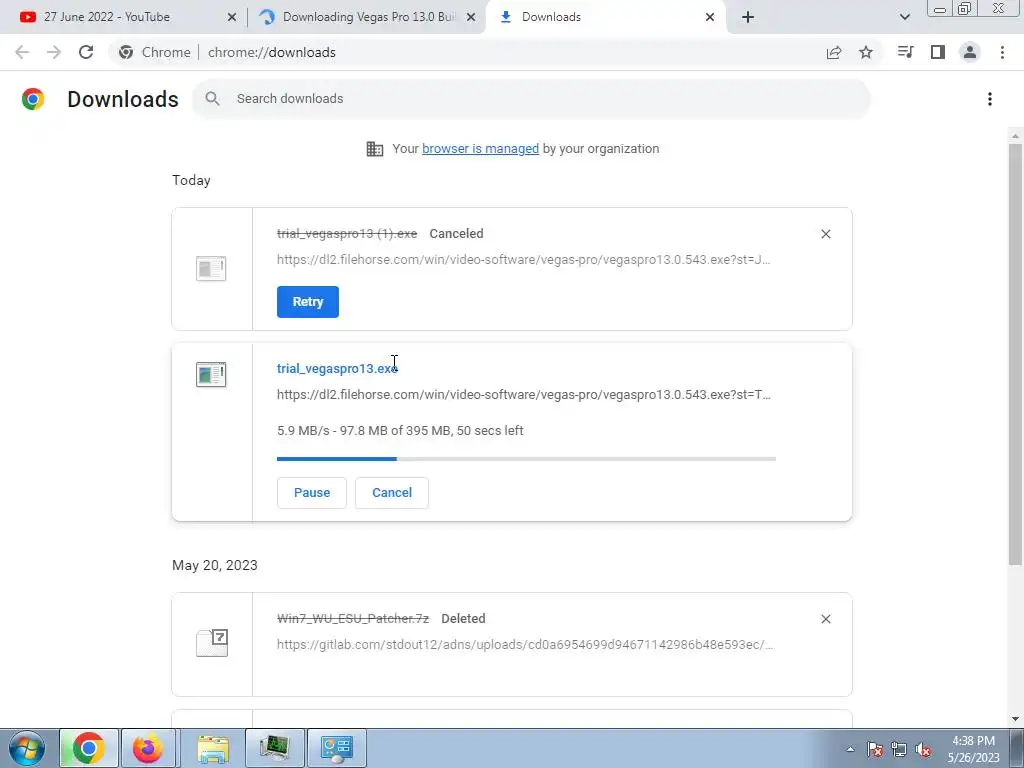
Task: Close the 27 June 2022 YouTube tab
Action: [x=232, y=17]
